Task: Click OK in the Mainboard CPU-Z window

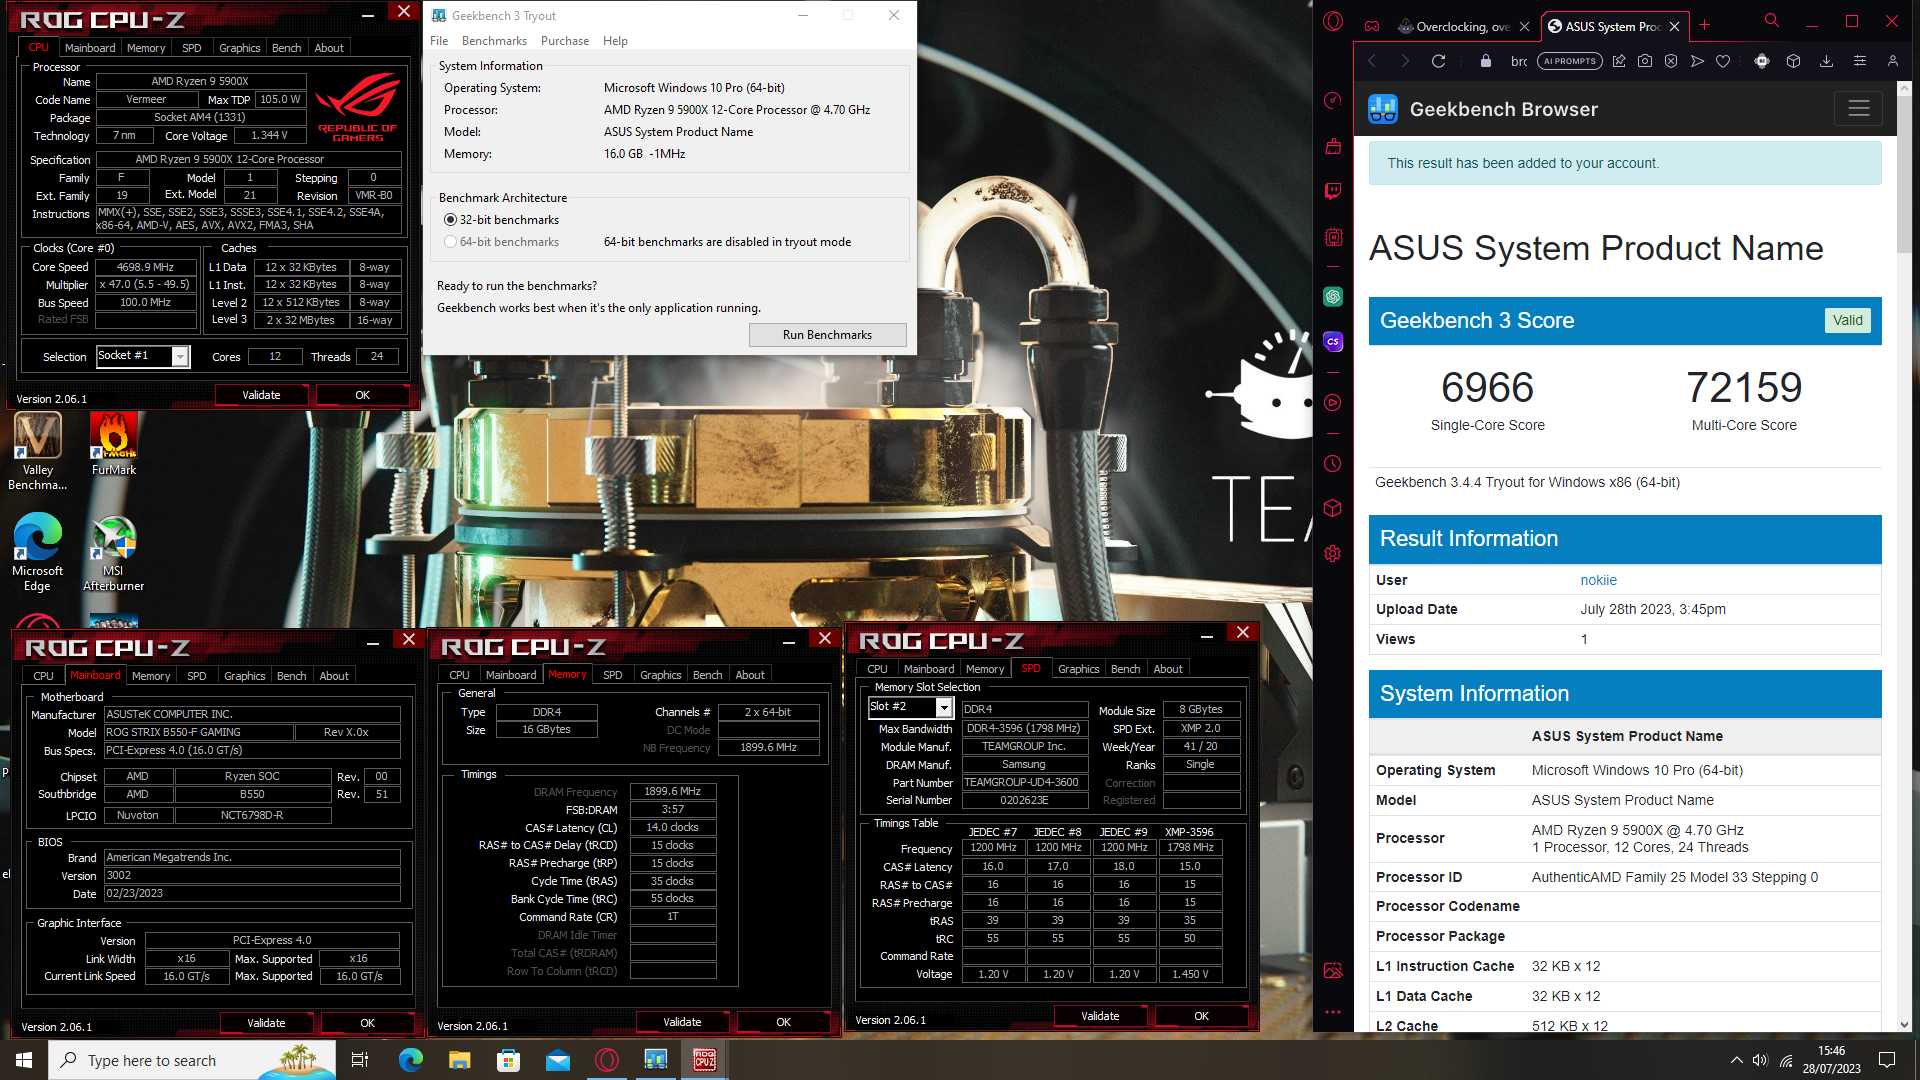Action: click(x=367, y=1023)
